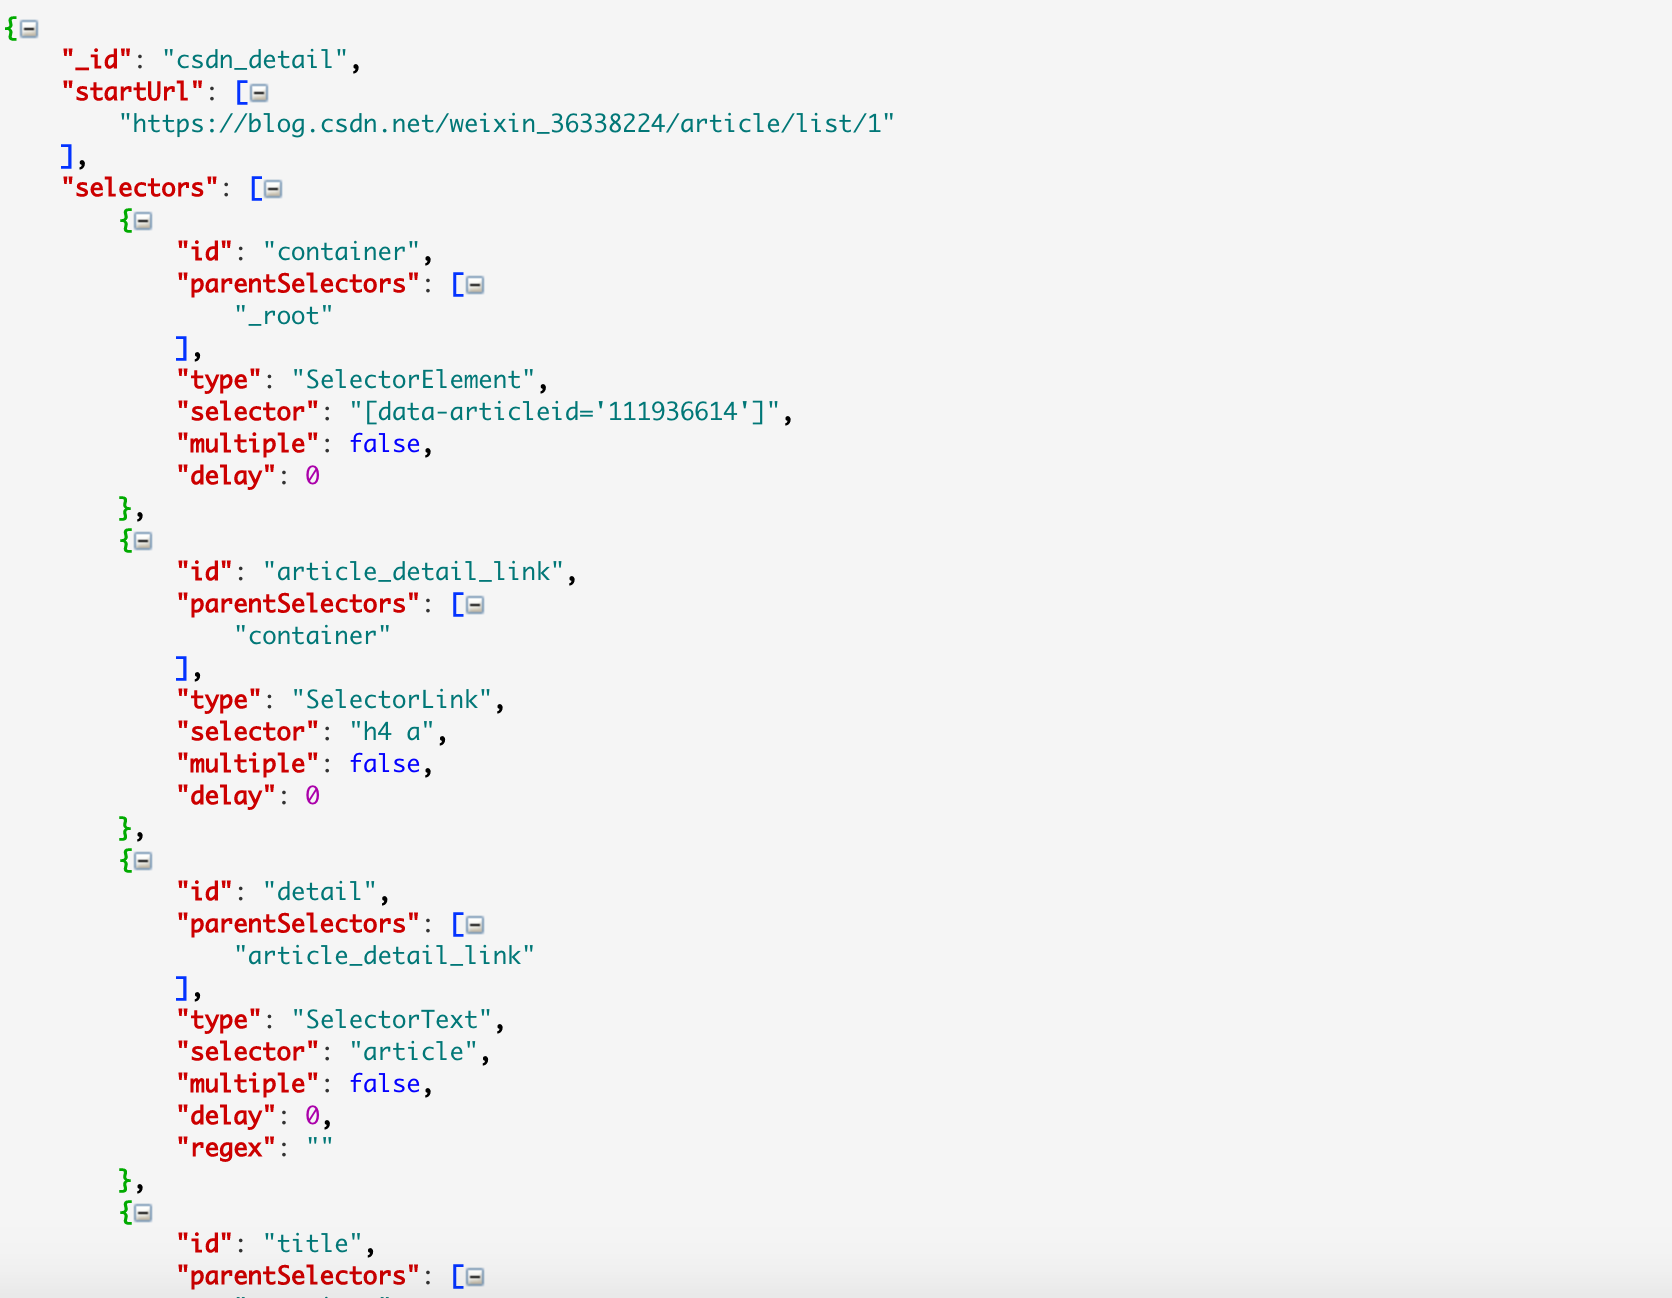Click the "h4 a" selector value
Screen dimensions: 1672x1298
(x=392, y=732)
